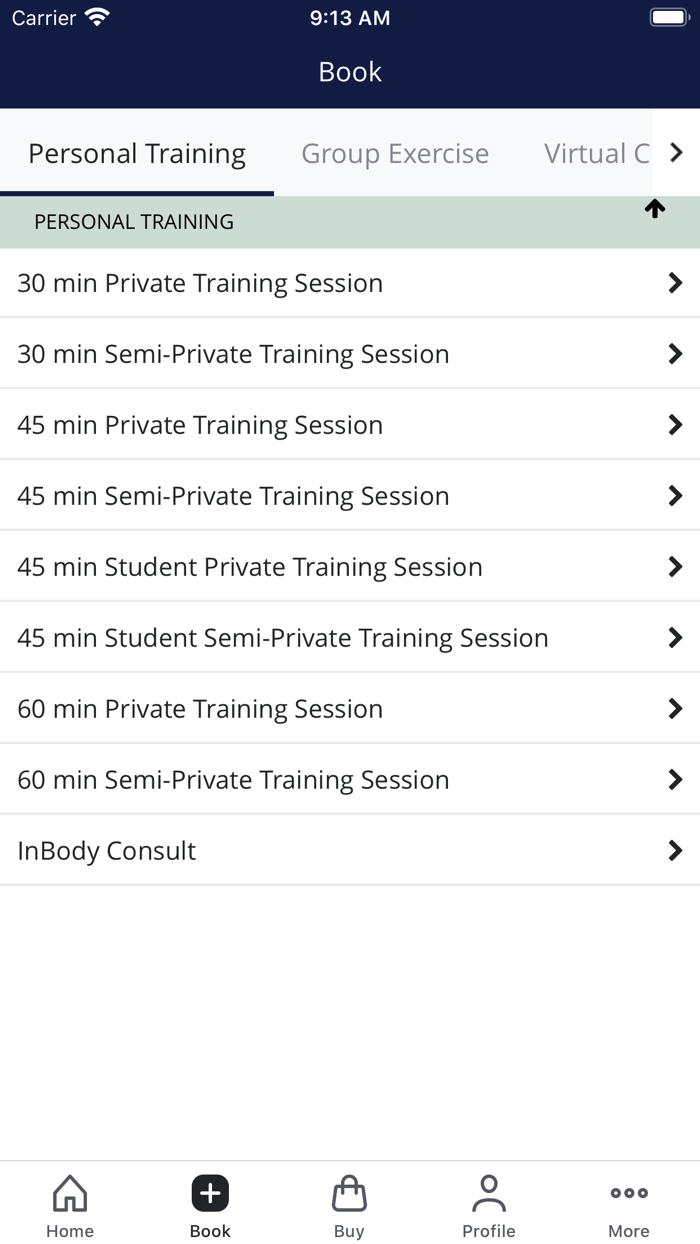Open 30 min Private Training Session
Viewport: 700px width, 1244px height.
(200, 283)
